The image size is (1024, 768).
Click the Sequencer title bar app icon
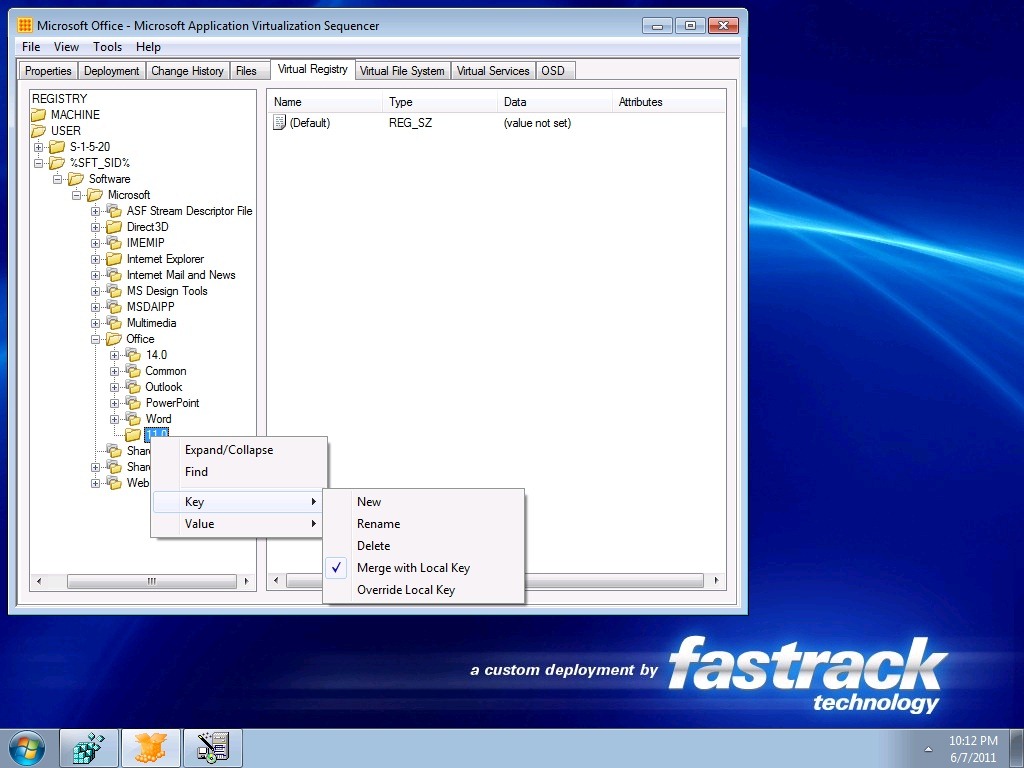(25, 25)
